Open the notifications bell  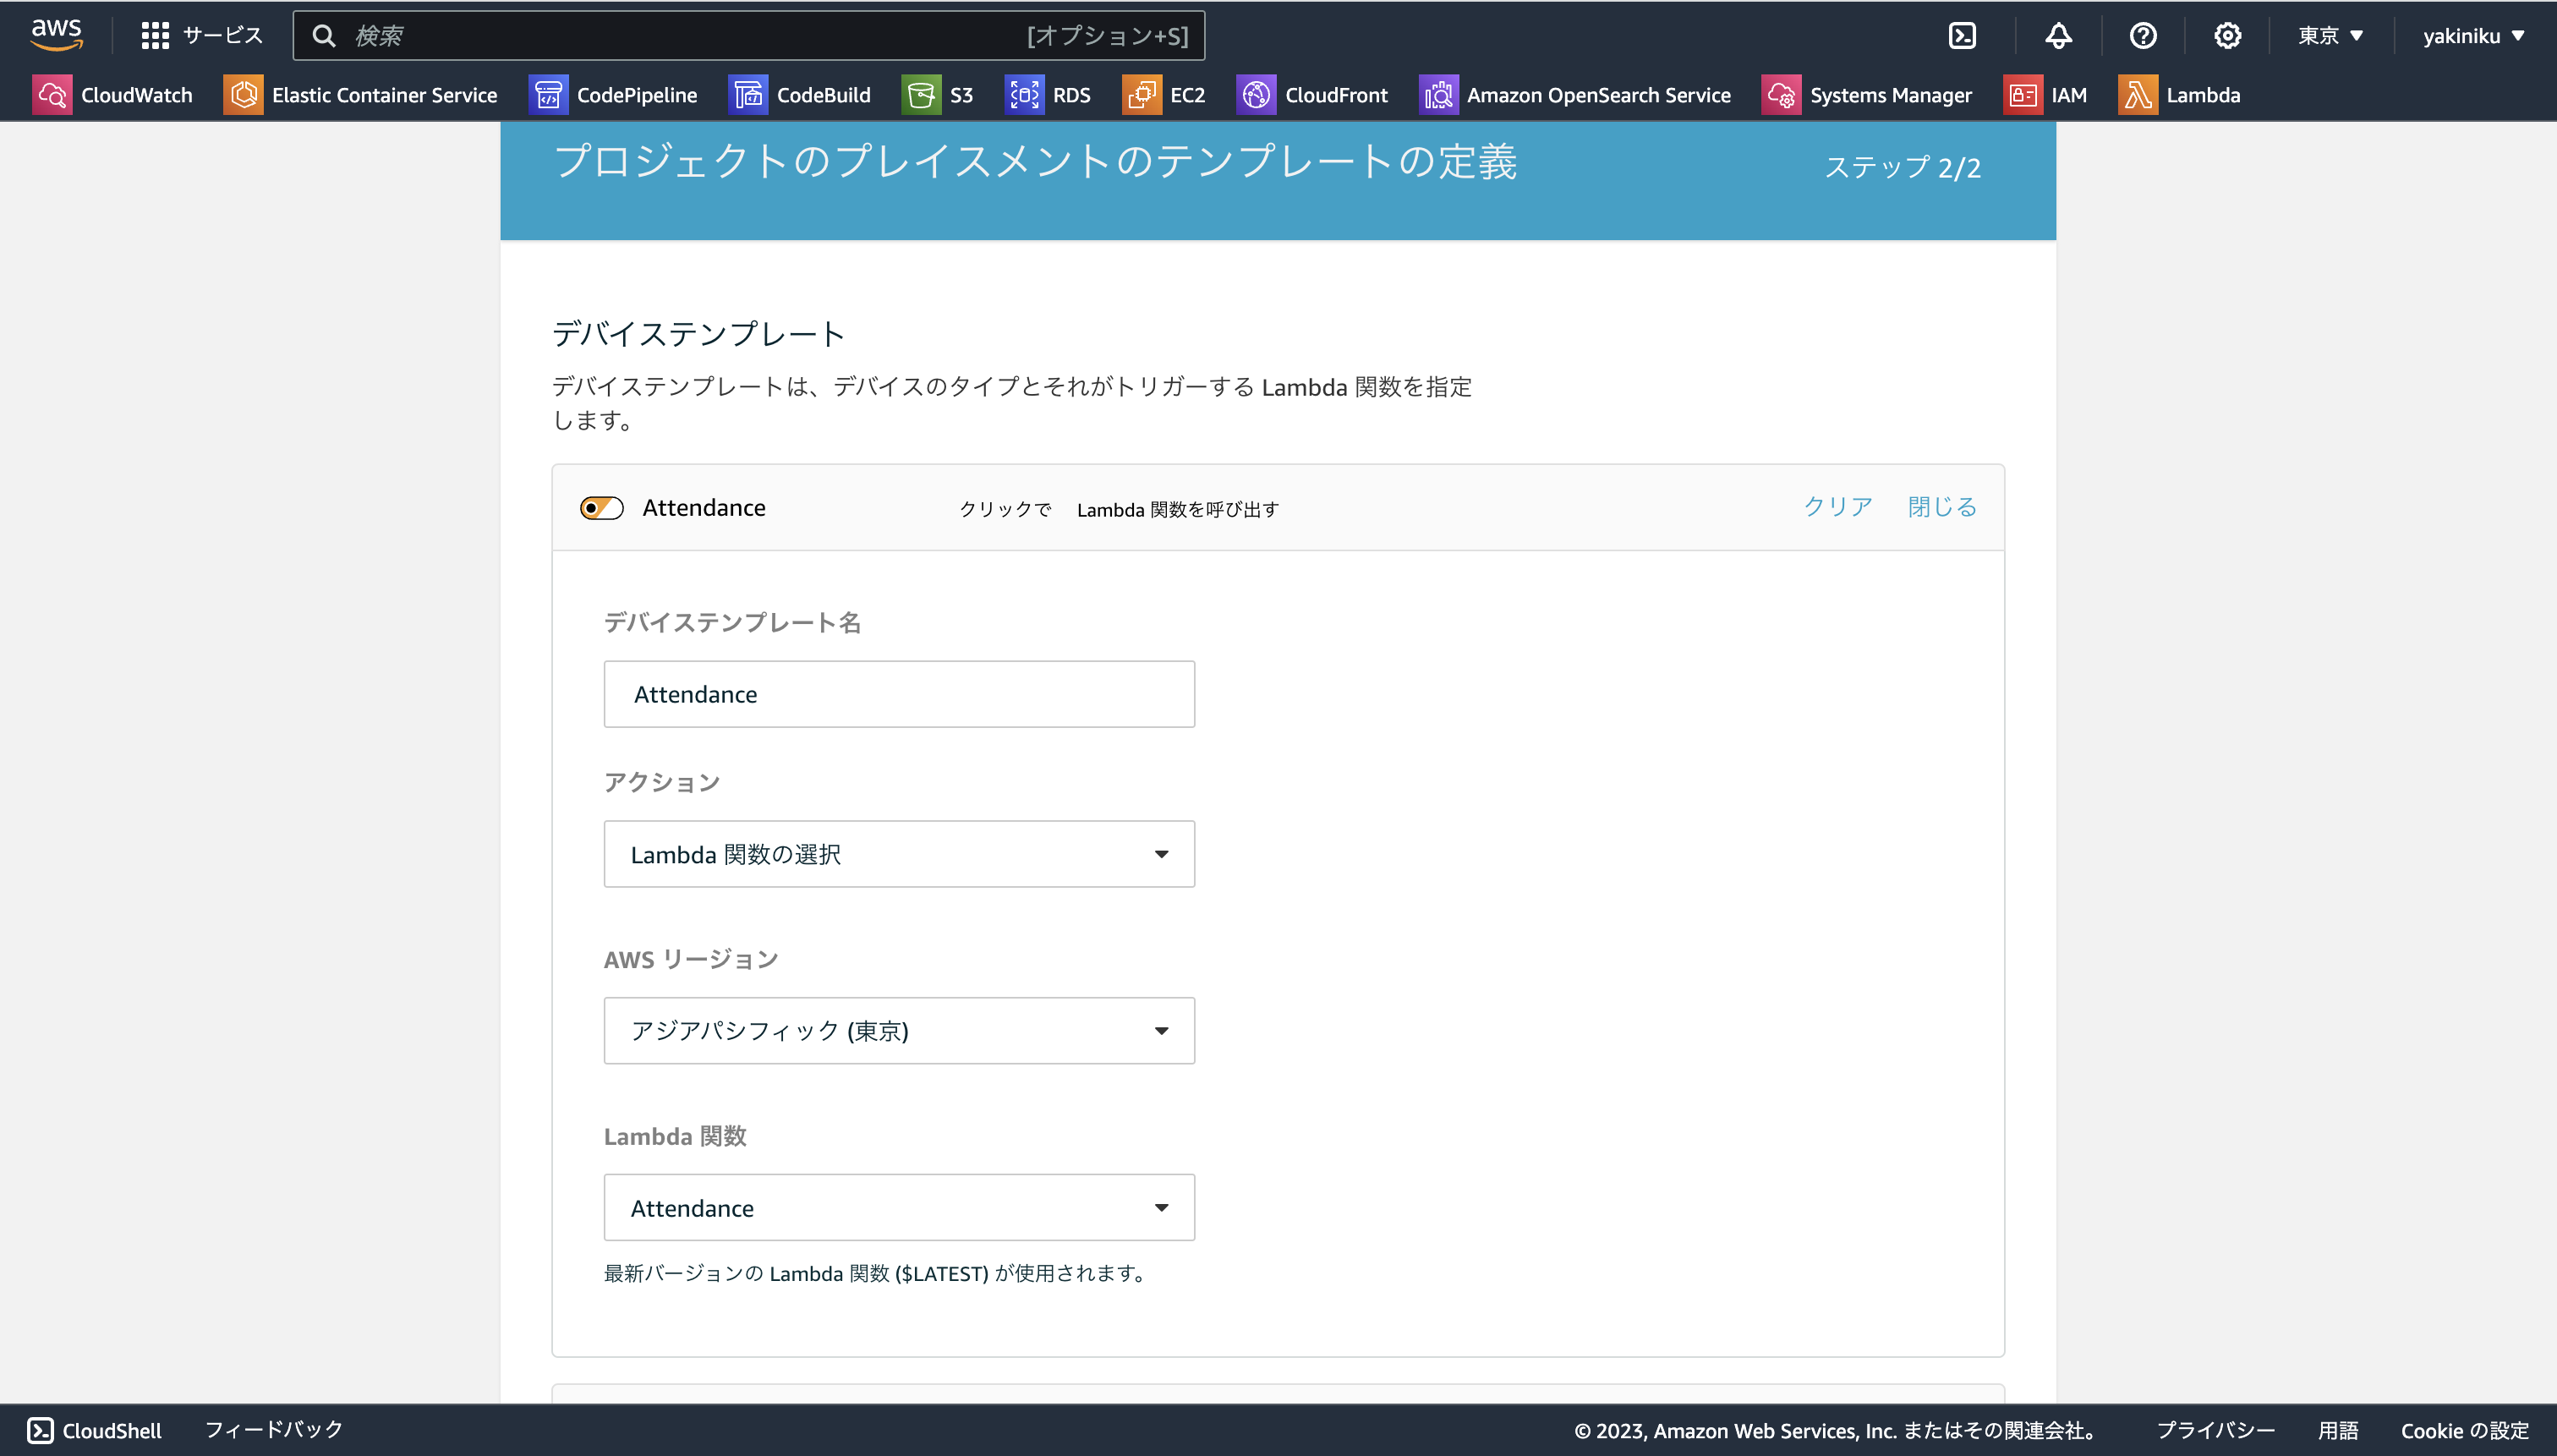pos(2059,35)
